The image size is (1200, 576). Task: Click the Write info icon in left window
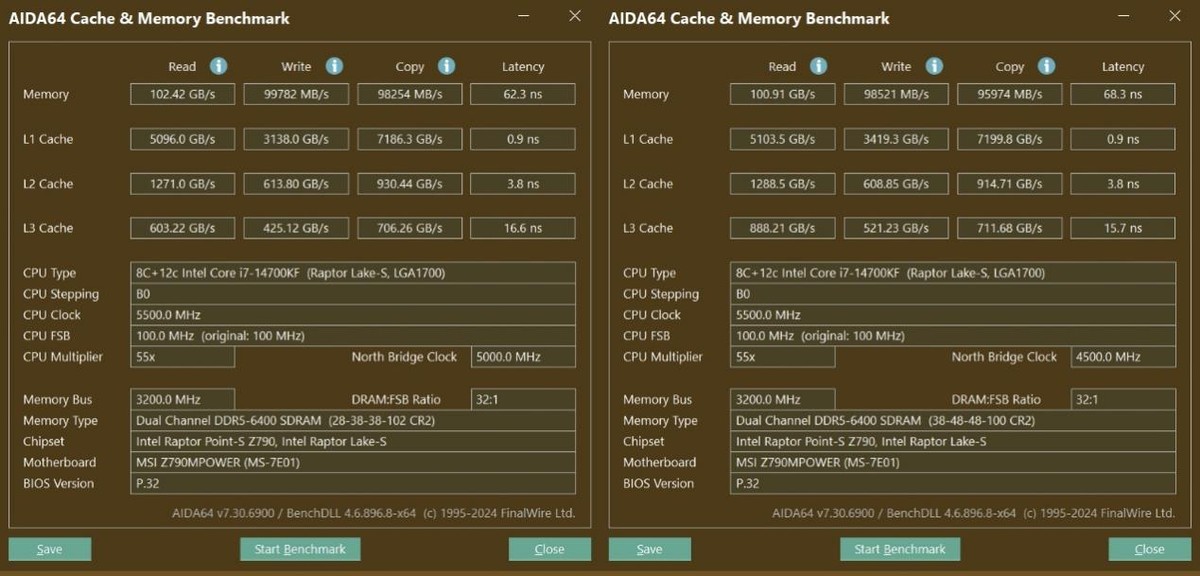click(x=334, y=66)
